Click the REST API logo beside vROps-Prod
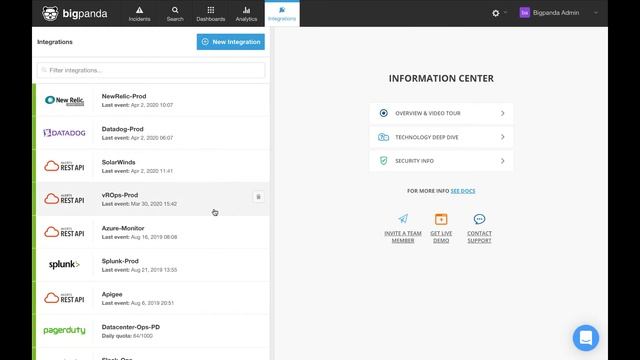The height and width of the screenshot is (360, 640). tap(64, 199)
